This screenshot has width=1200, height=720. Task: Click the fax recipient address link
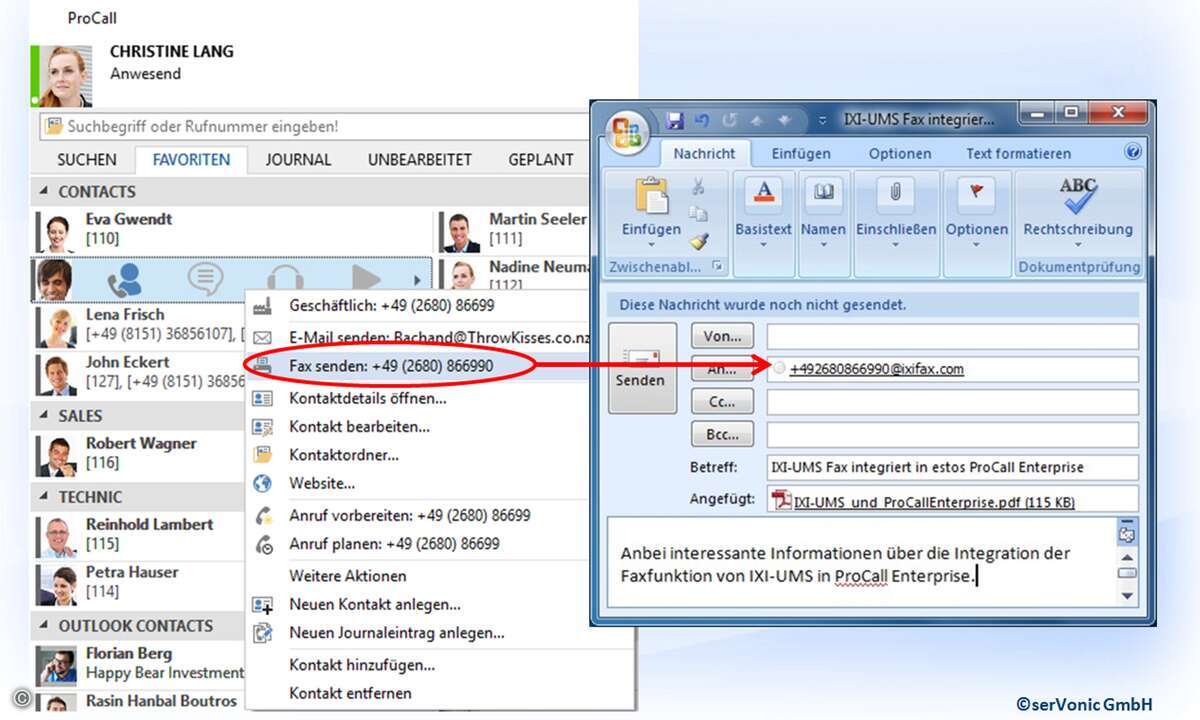point(876,369)
